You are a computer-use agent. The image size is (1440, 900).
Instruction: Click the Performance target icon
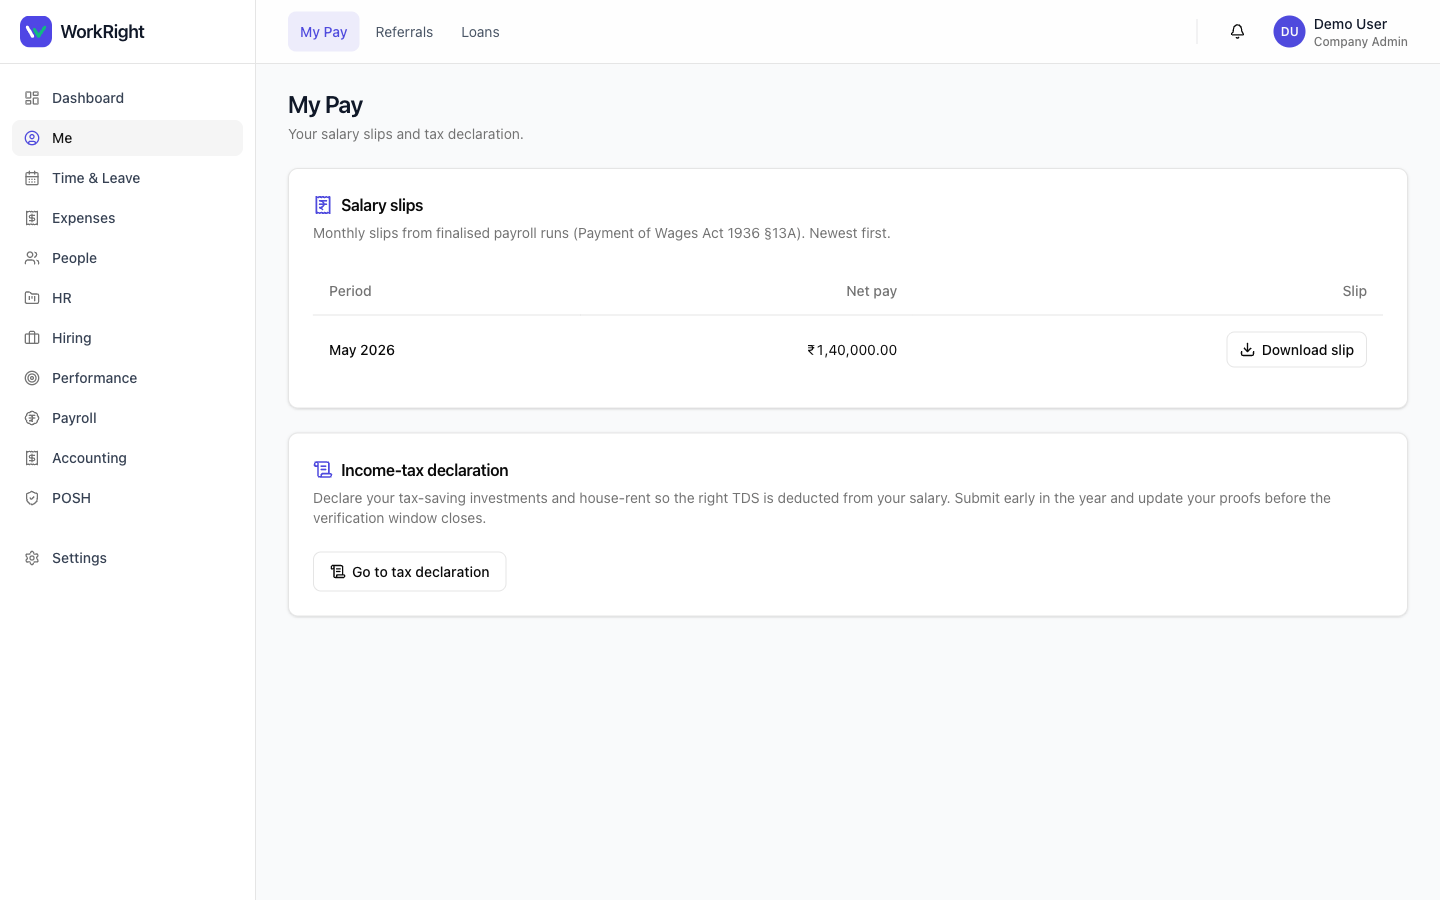click(x=32, y=378)
